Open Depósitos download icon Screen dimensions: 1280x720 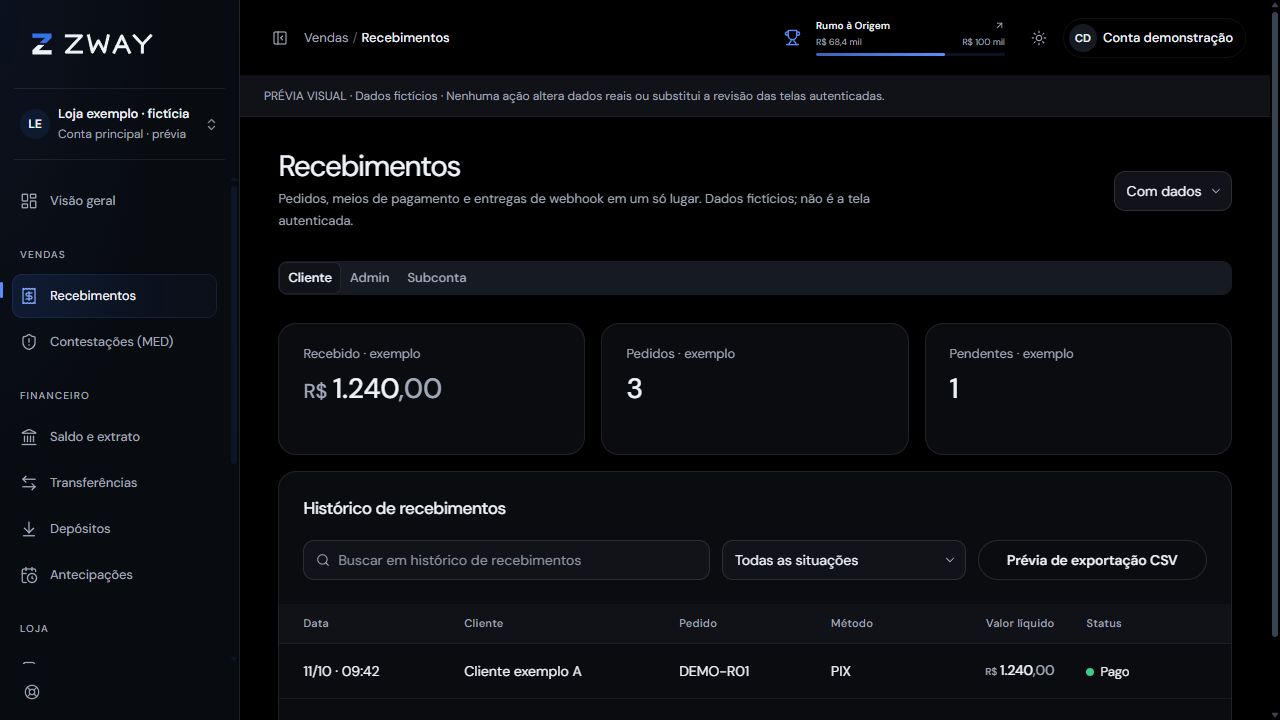(x=29, y=529)
